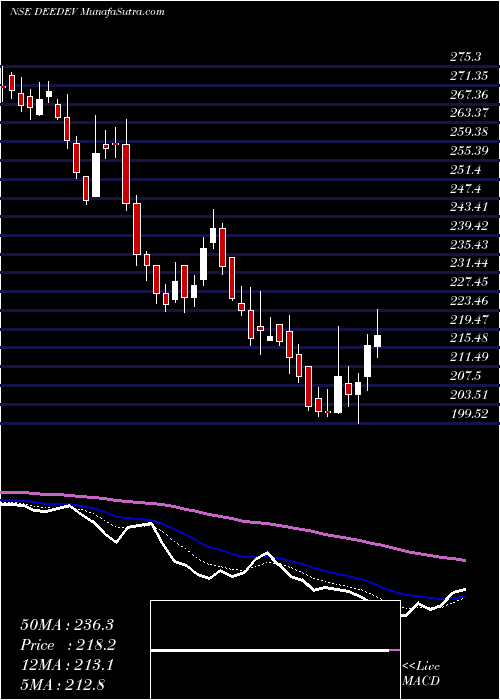This screenshot has height=700, width=500.
Task: Select the 243.41 price label
Action: (468, 207)
